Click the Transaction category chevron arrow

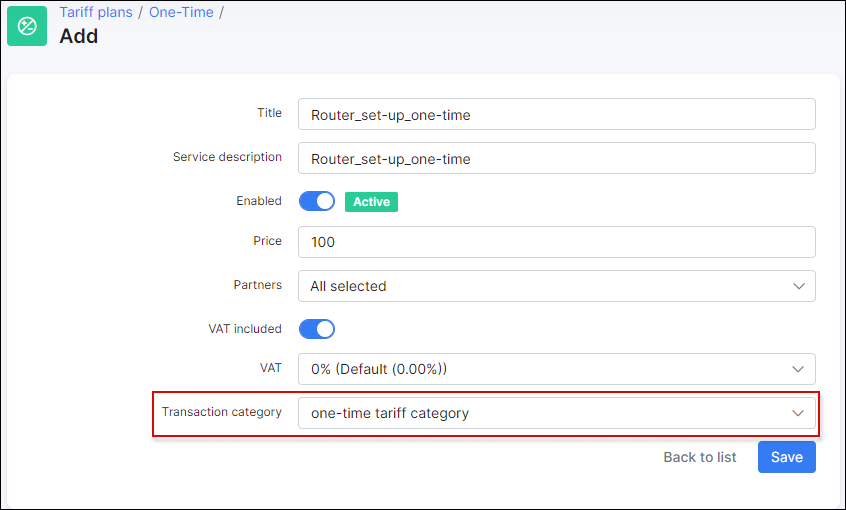(x=798, y=413)
